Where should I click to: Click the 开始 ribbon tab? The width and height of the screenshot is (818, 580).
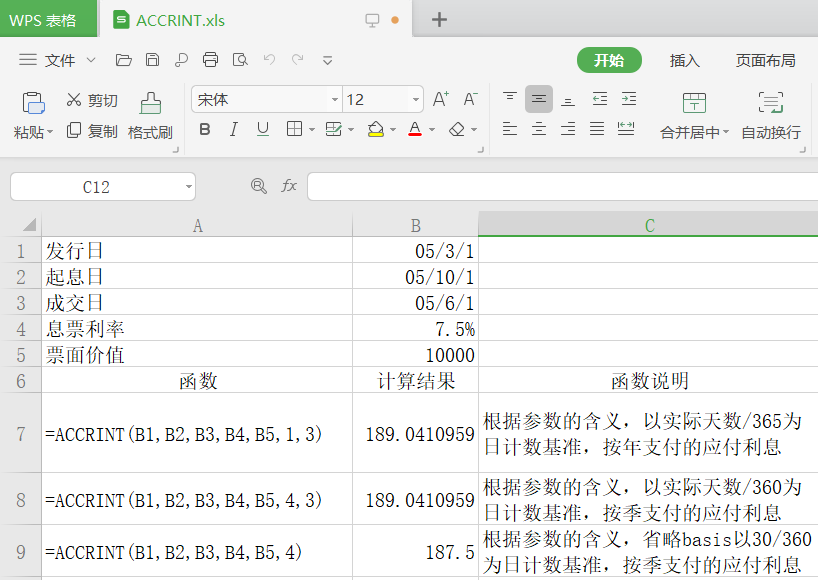(609, 60)
